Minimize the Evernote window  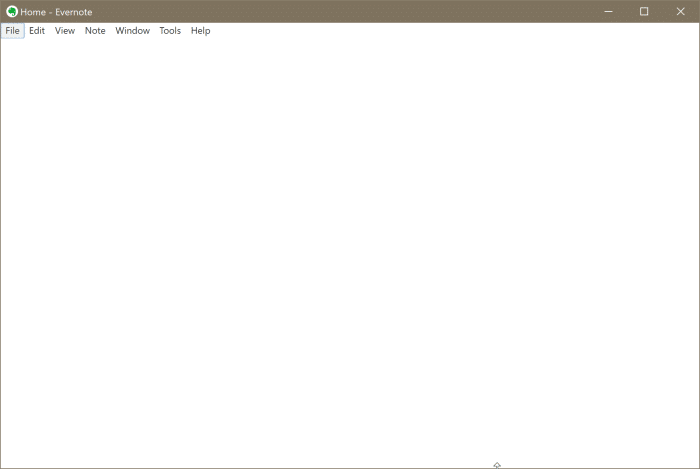pos(607,12)
